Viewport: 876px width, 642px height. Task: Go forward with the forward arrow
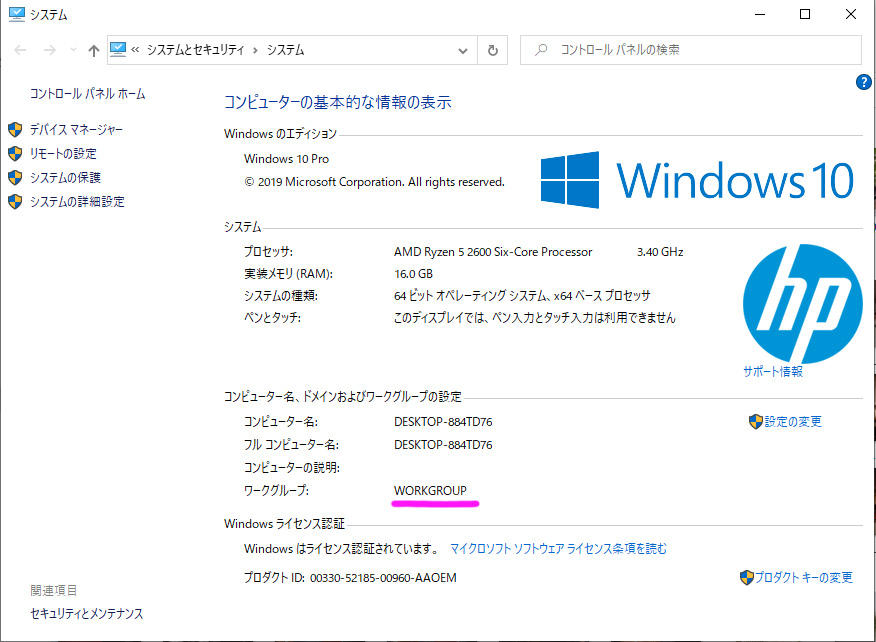(50, 50)
